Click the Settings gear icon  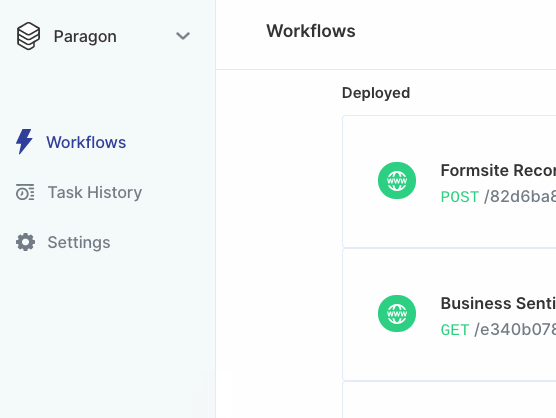click(26, 242)
